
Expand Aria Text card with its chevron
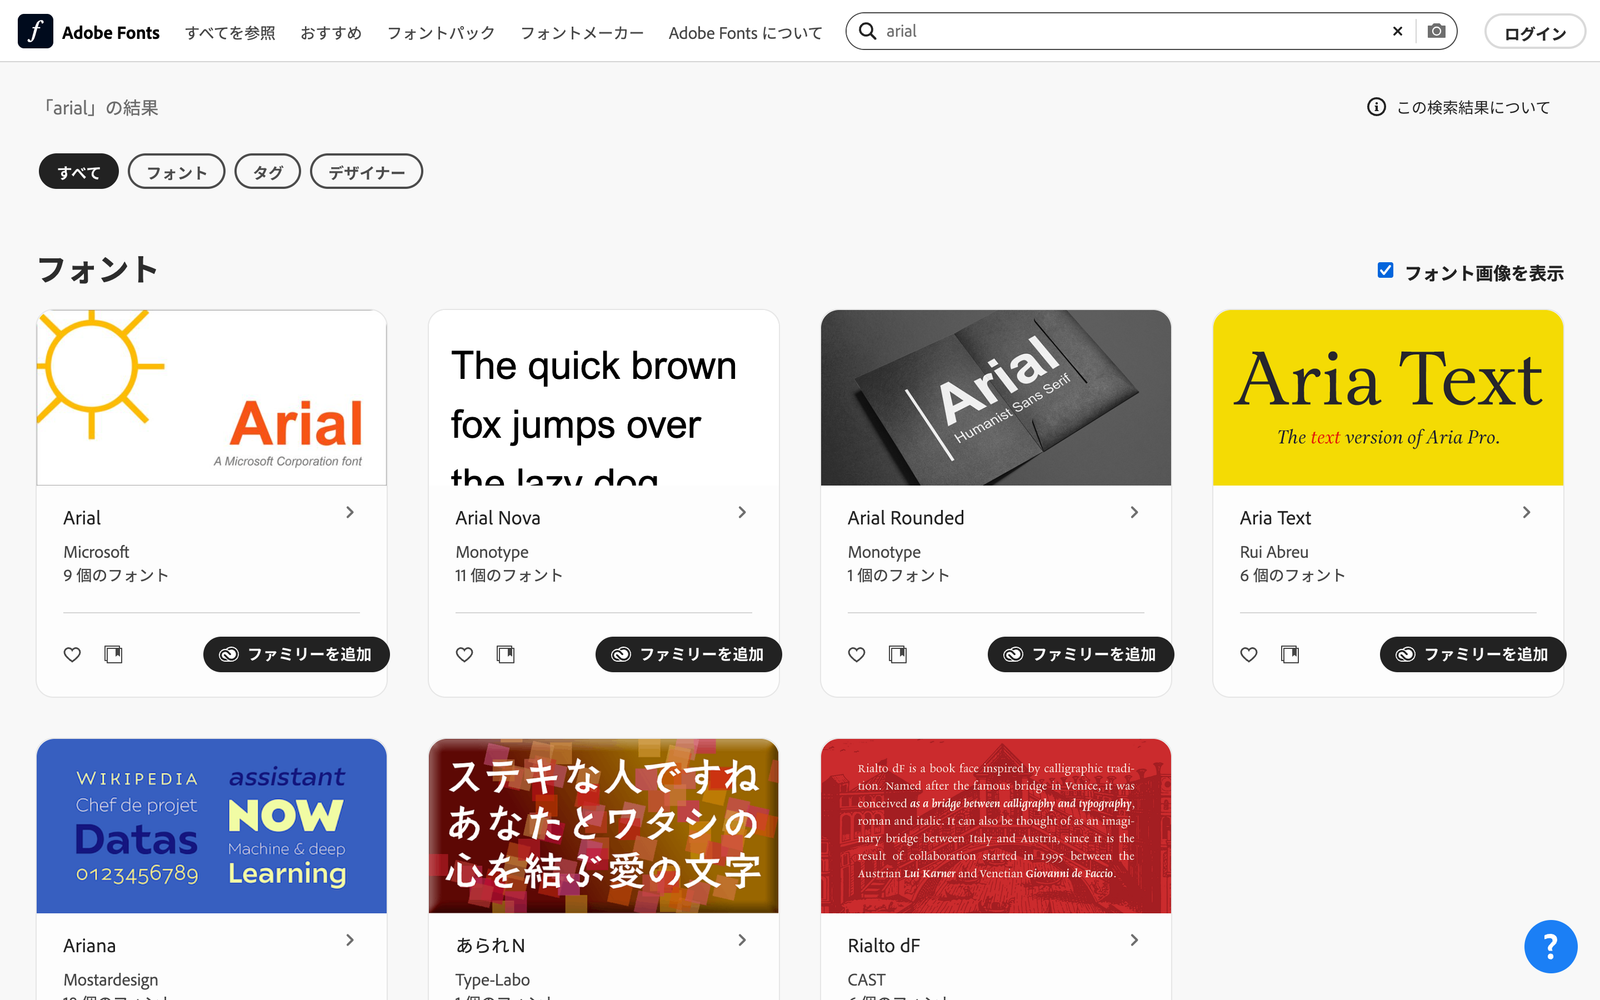pos(1526,512)
